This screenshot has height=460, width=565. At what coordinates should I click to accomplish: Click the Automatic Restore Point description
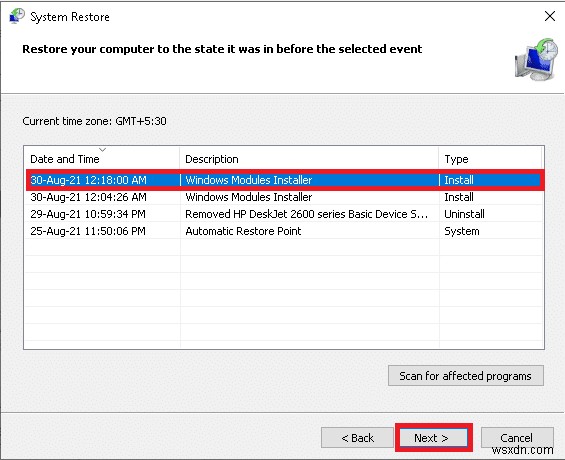click(x=243, y=231)
